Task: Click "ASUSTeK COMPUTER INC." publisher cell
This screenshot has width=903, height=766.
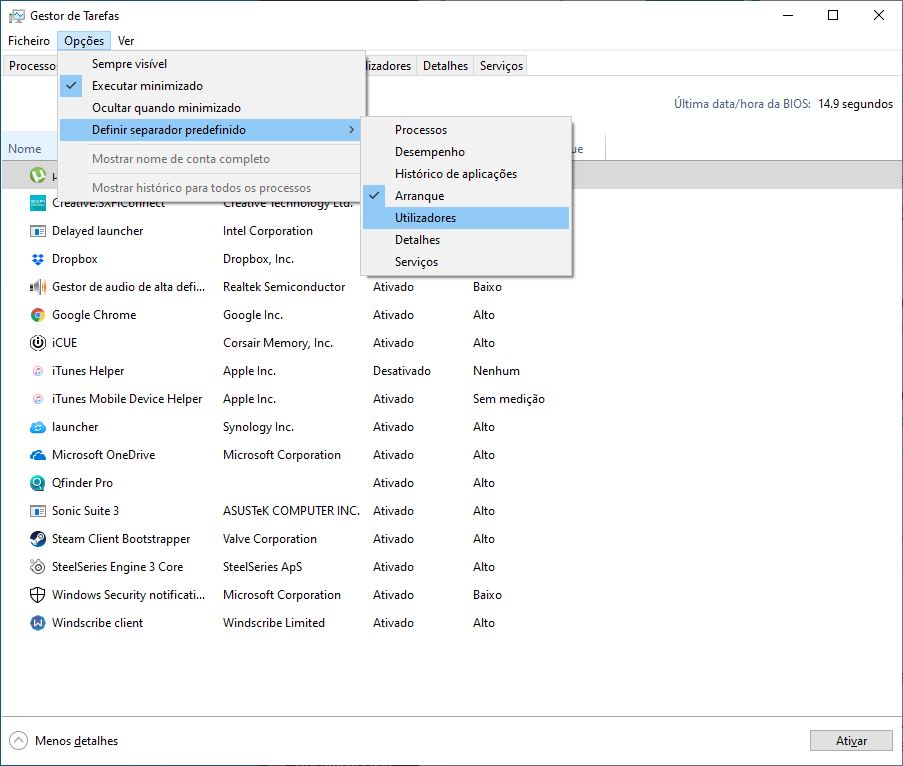Action: (x=291, y=511)
